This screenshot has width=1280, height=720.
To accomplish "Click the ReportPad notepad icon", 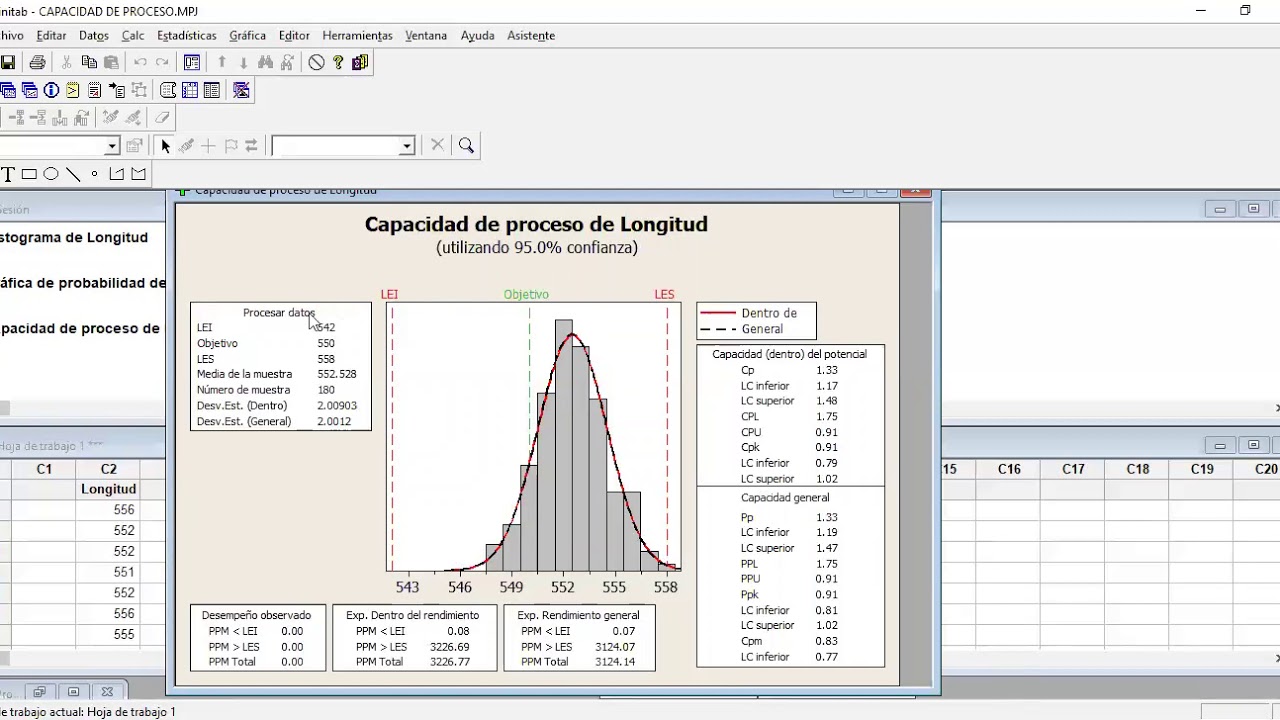I will [x=95, y=90].
